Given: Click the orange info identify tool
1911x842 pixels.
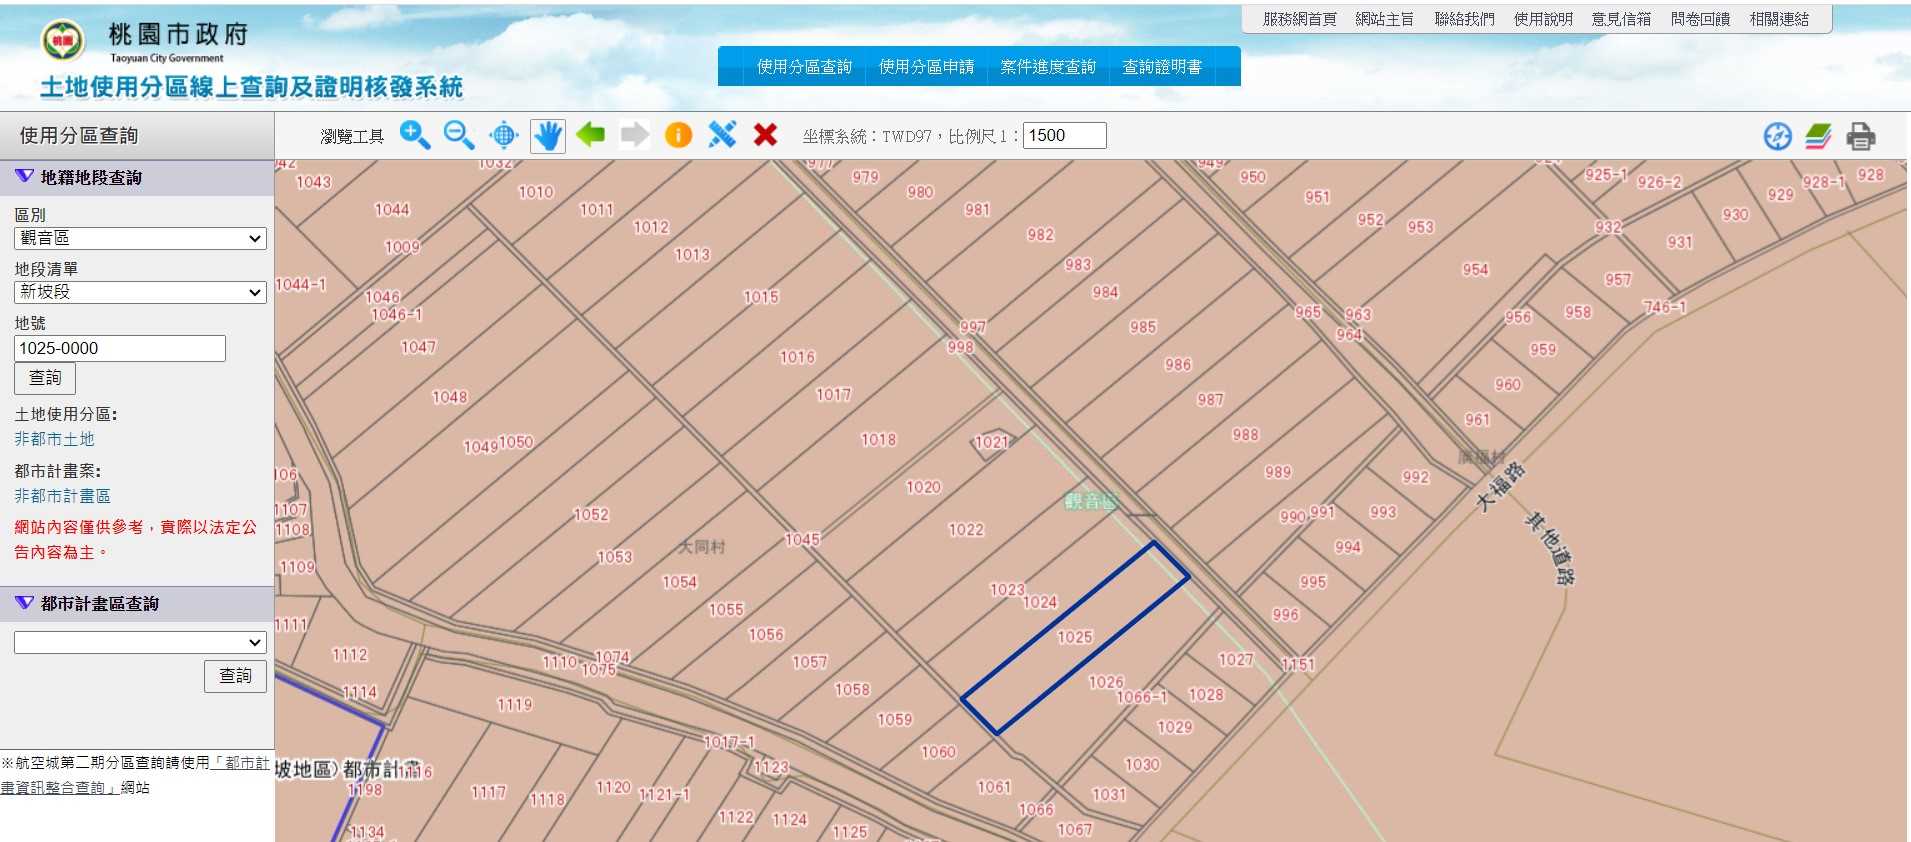Looking at the screenshot, I should coord(678,135).
